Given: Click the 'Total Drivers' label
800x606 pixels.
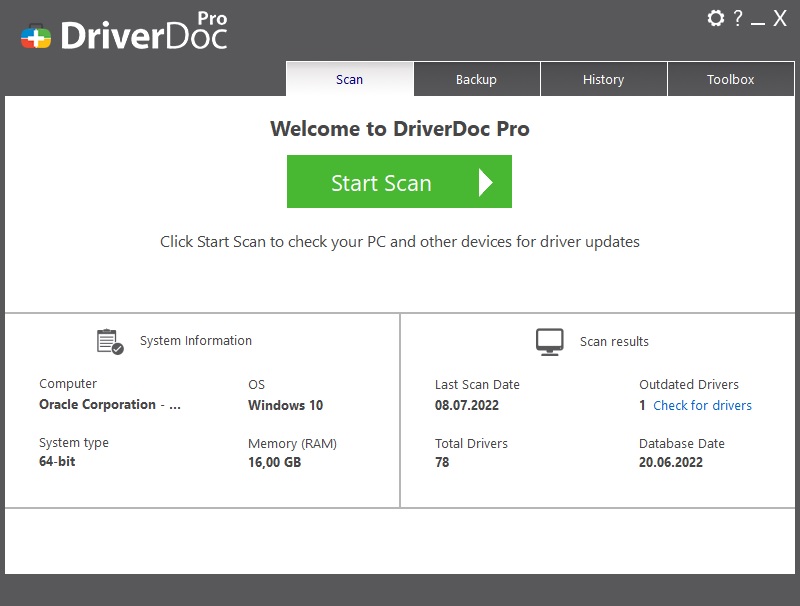Looking at the screenshot, I should [x=471, y=444].
